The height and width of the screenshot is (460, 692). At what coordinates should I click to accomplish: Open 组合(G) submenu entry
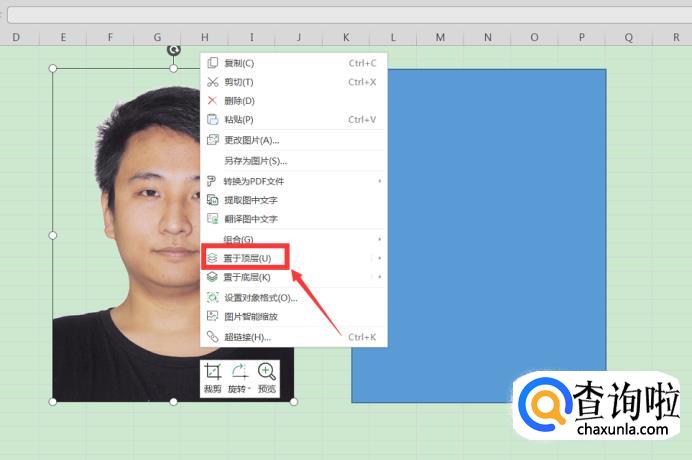pos(293,239)
